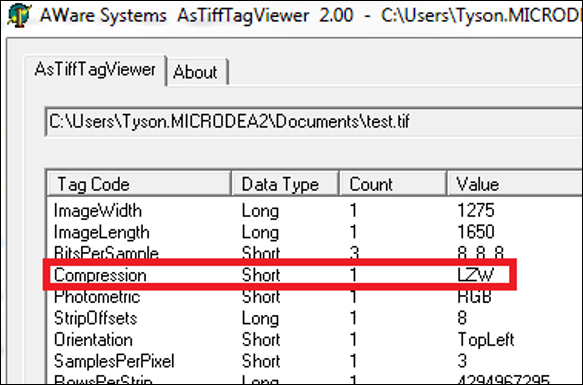This screenshot has height=385, width=583.
Task: Click the value 8 of StripOffsets
Action: pyautogui.click(x=462, y=318)
